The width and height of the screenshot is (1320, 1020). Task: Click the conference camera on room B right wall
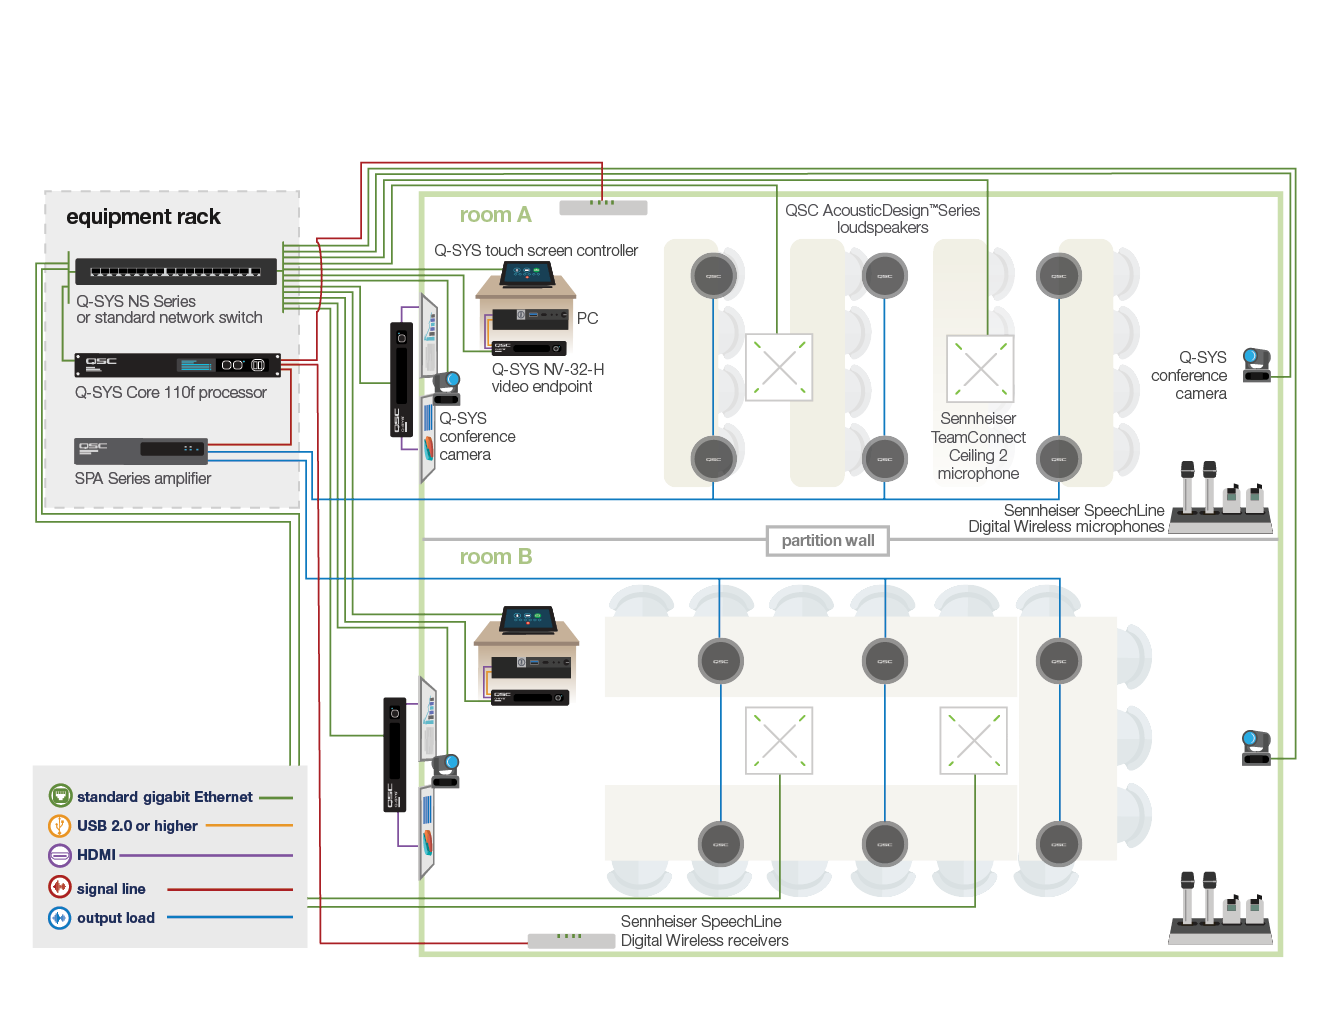(1256, 748)
